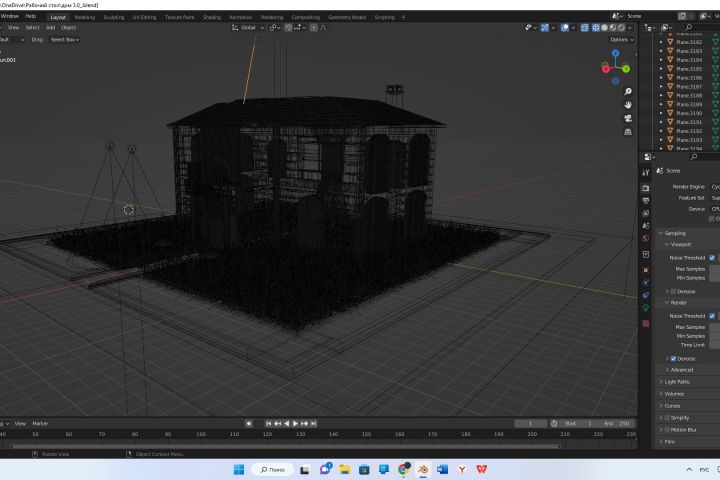Click the green Y axis gizmo
The height and width of the screenshot is (480, 720).
point(626,69)
